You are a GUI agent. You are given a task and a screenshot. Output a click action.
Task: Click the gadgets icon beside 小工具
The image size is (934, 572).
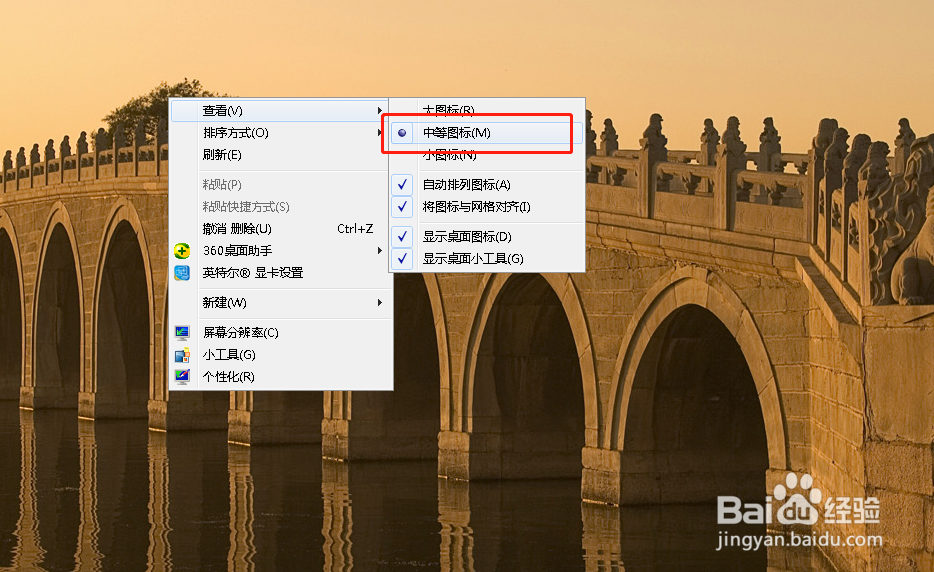(182, 355)
